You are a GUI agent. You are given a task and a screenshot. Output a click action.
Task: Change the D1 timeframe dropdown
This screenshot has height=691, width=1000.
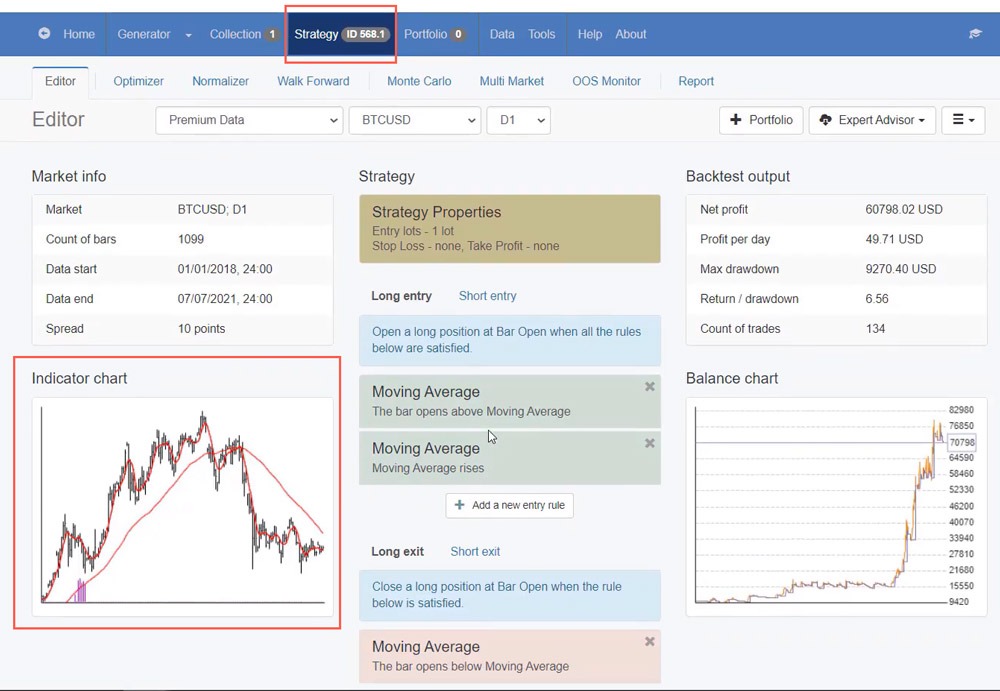pyautogui.click(x=518, y=120)
